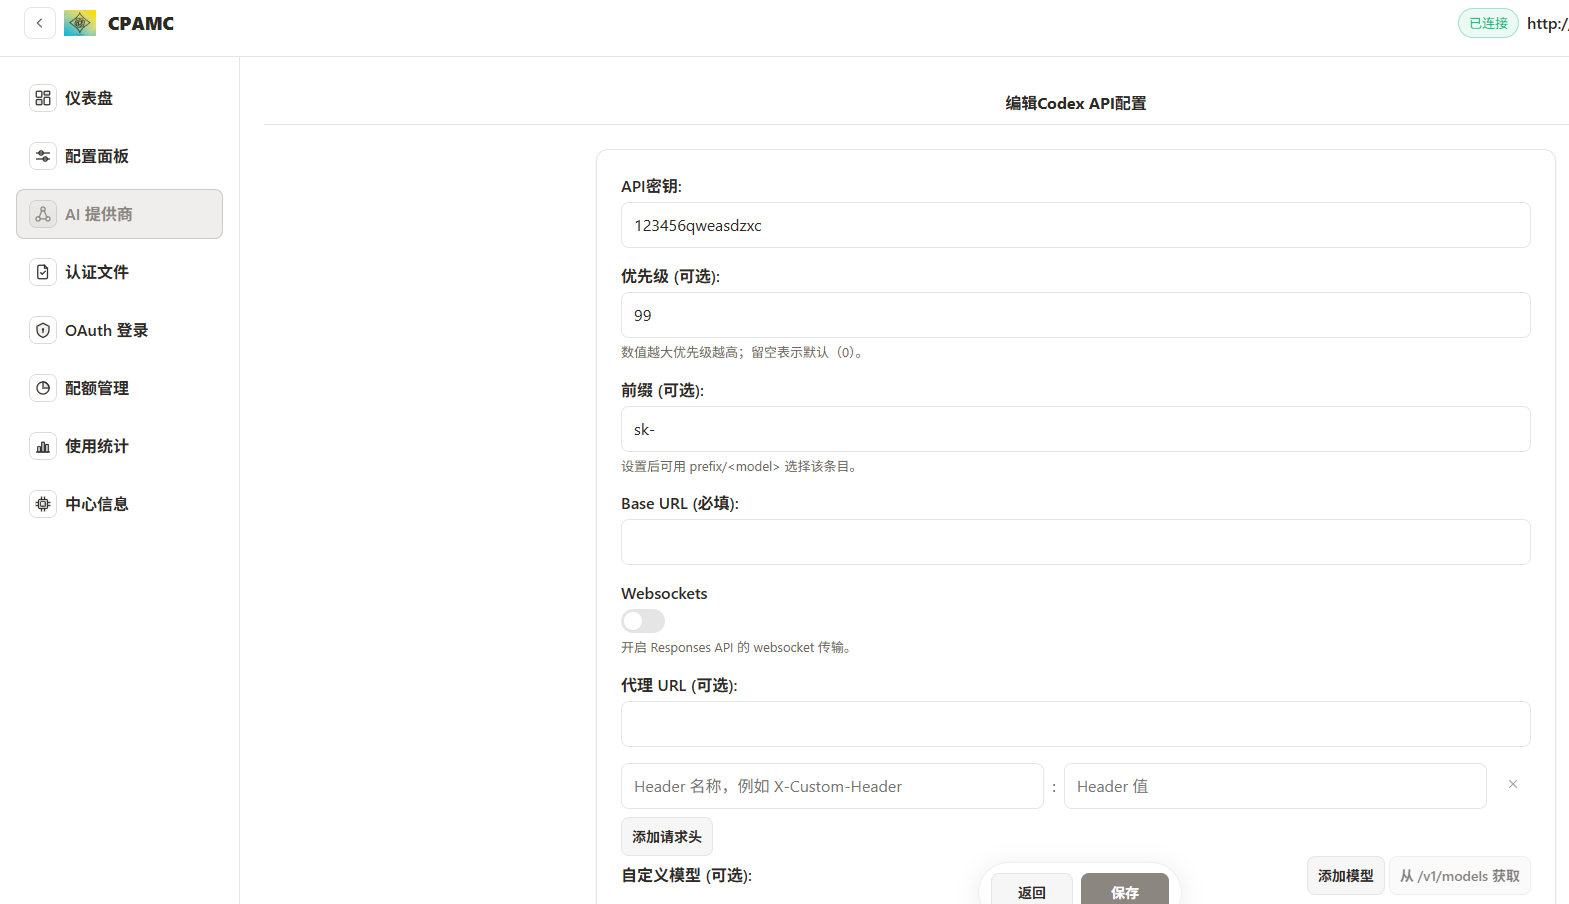Select 认证文件 in the sidebar
This screenshot has height=904, width=1569.
pyautogui.click(x=120, y=272)
